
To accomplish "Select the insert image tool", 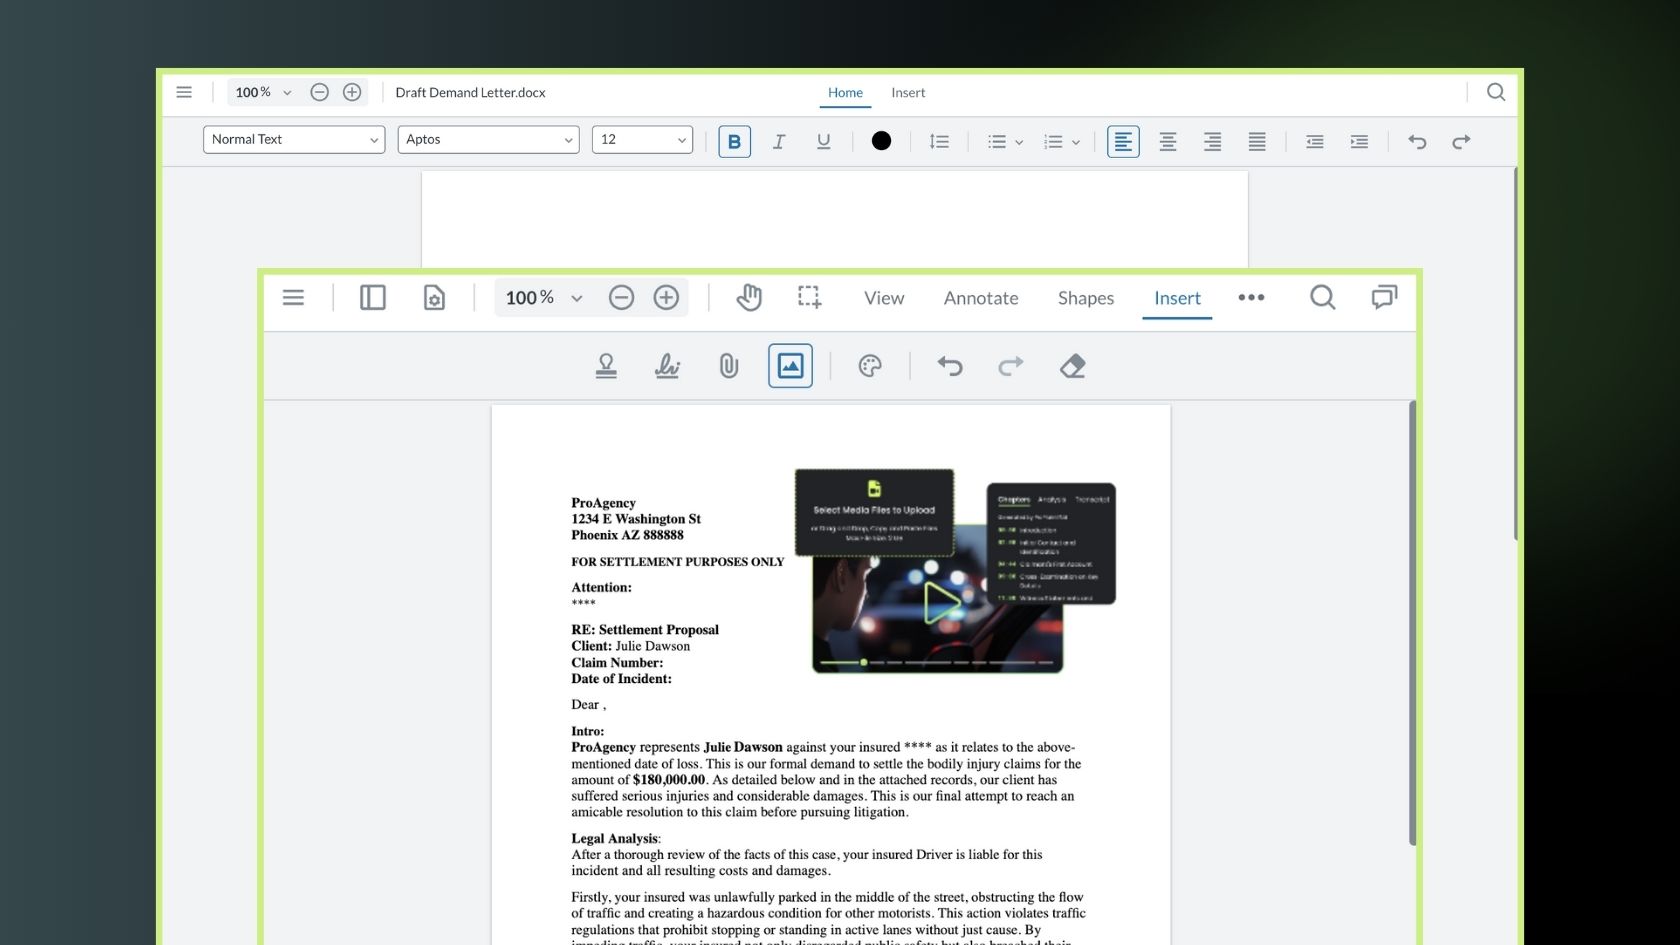I will 790,366.
